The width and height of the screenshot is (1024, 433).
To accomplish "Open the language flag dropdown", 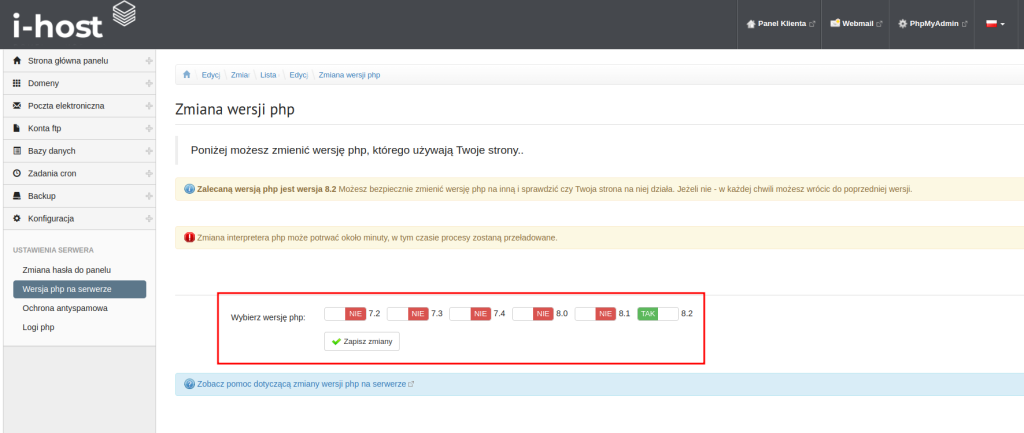I will [x=995, y=24].
